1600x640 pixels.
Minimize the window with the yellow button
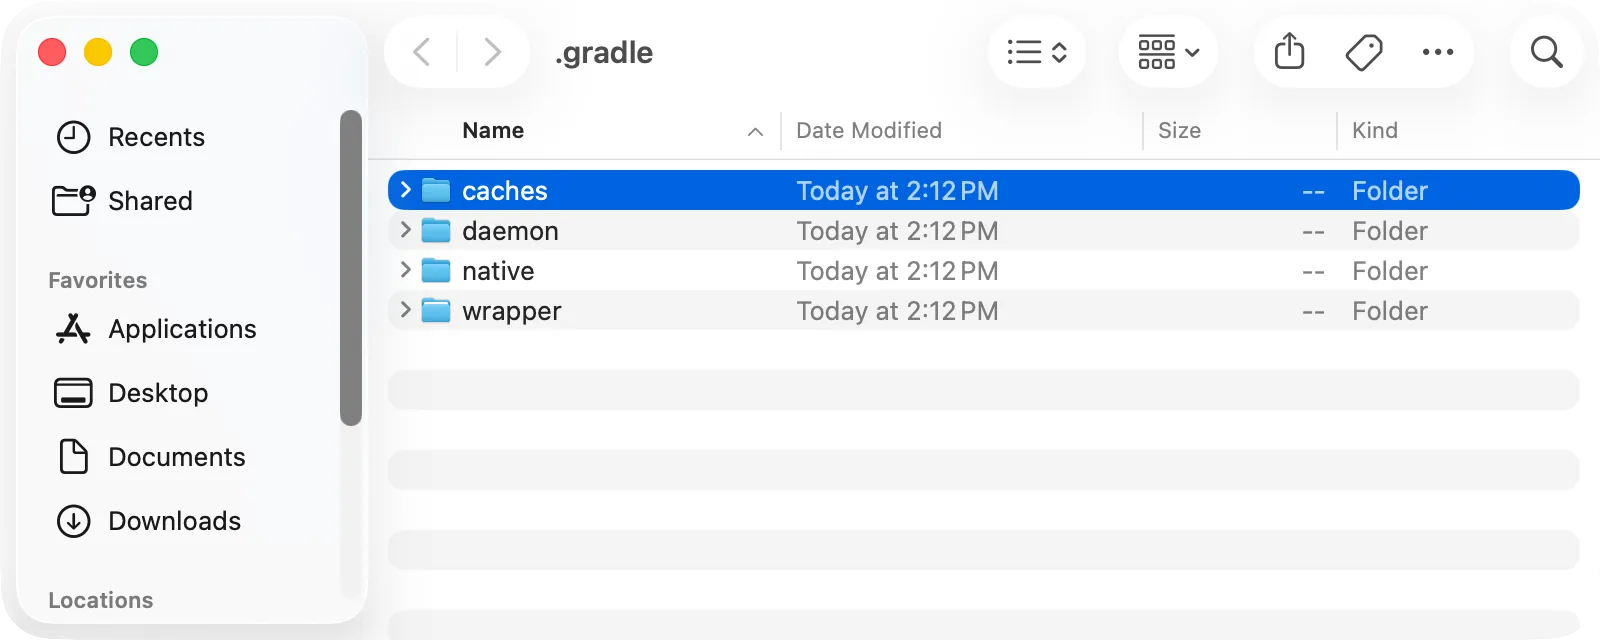coord(98,52)
